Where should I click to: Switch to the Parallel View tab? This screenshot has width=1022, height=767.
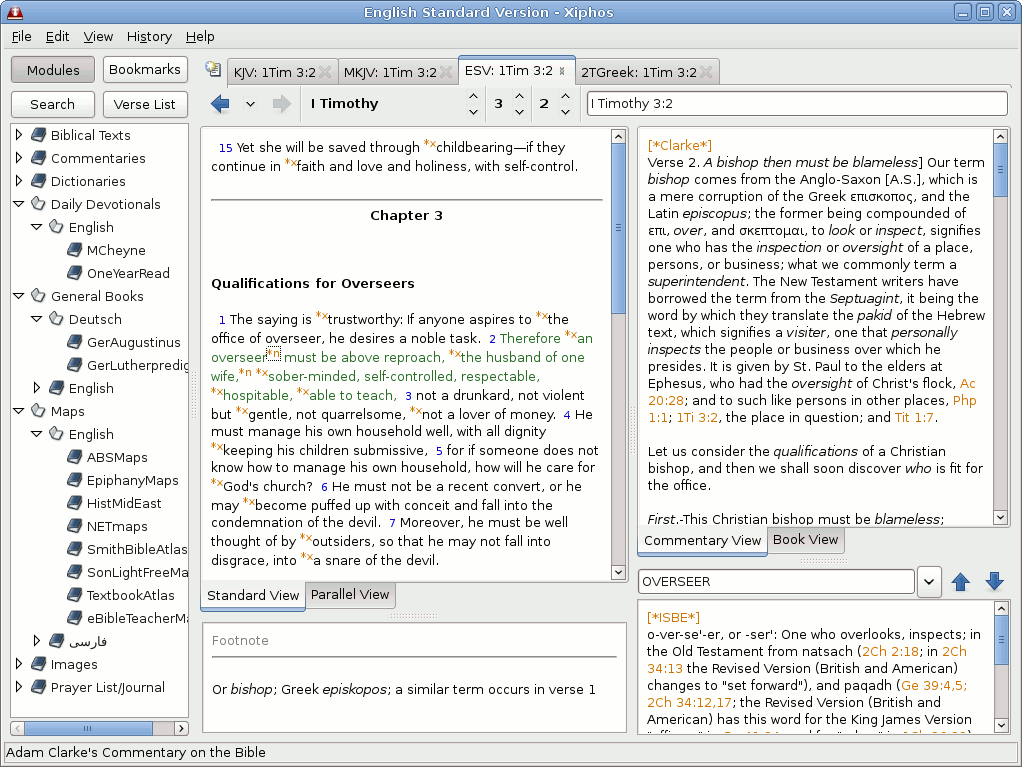pyautogui.click(x=350, y=594)
